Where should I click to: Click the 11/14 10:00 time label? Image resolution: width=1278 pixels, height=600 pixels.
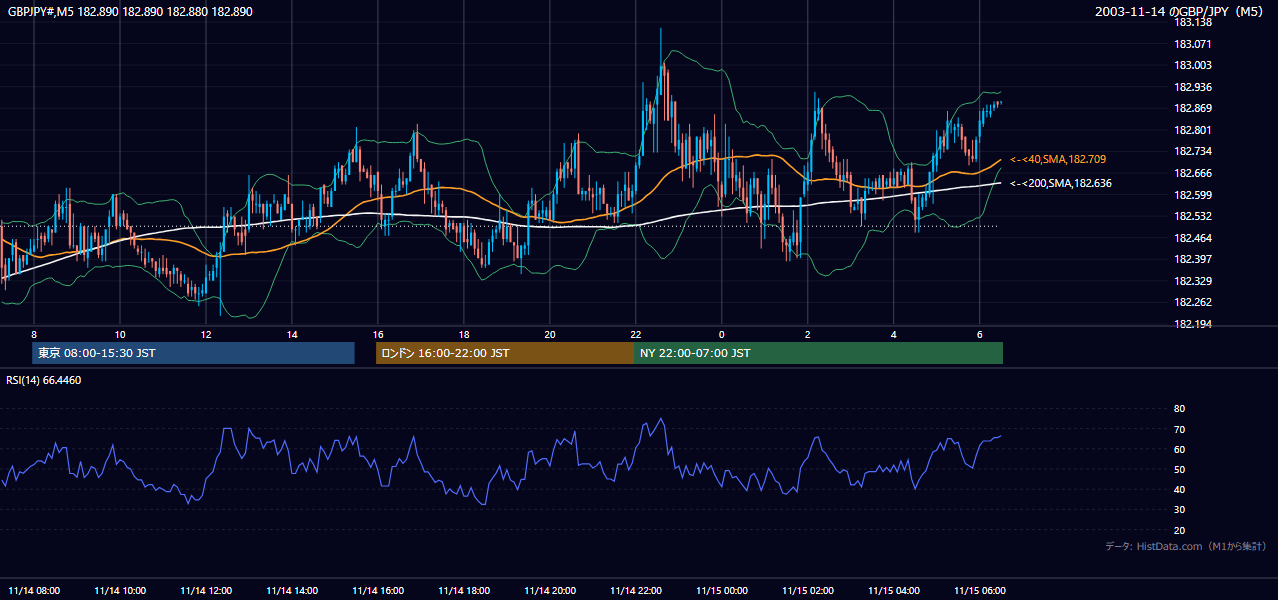point(120,590)
